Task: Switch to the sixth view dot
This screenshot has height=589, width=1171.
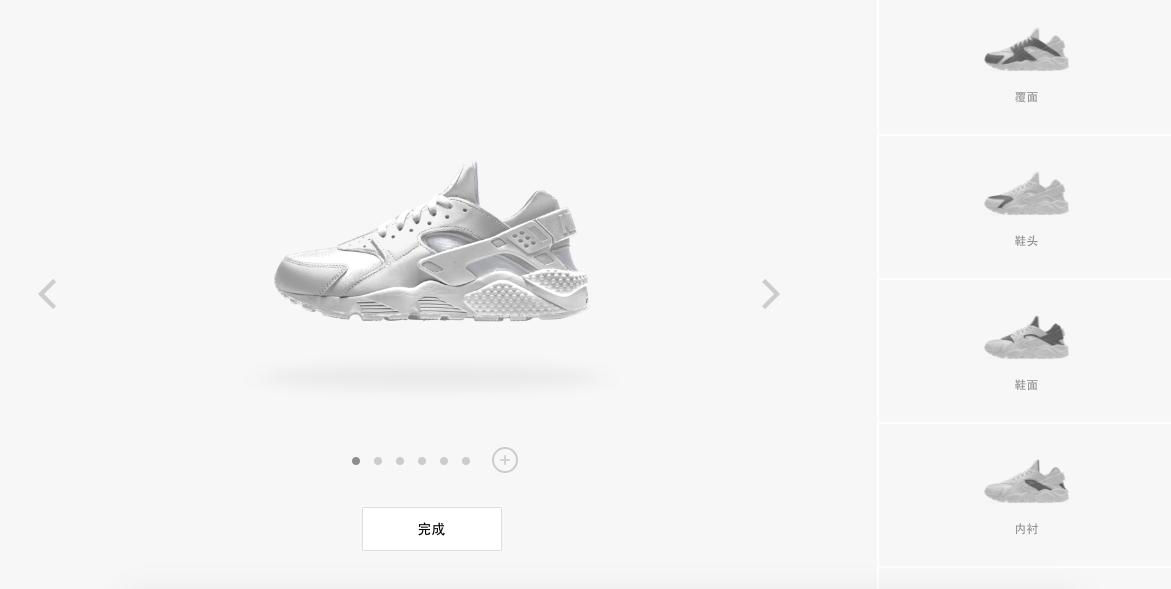Action: (x=466, y=461)
